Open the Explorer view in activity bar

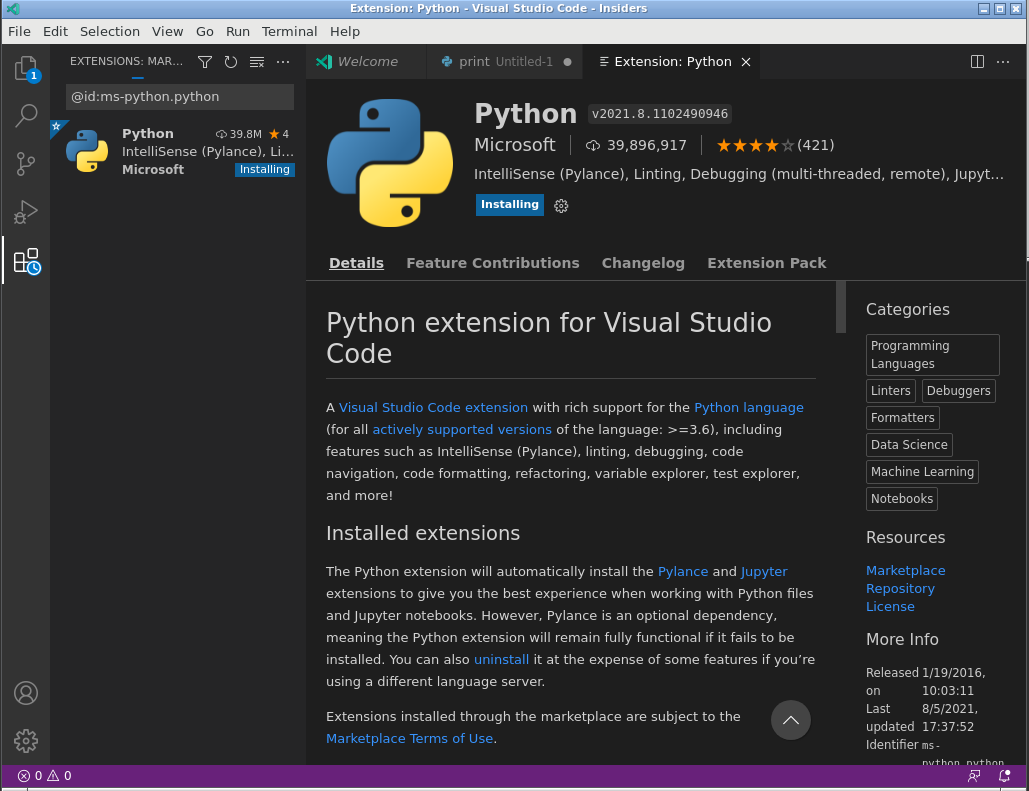[x=26, y=68]
